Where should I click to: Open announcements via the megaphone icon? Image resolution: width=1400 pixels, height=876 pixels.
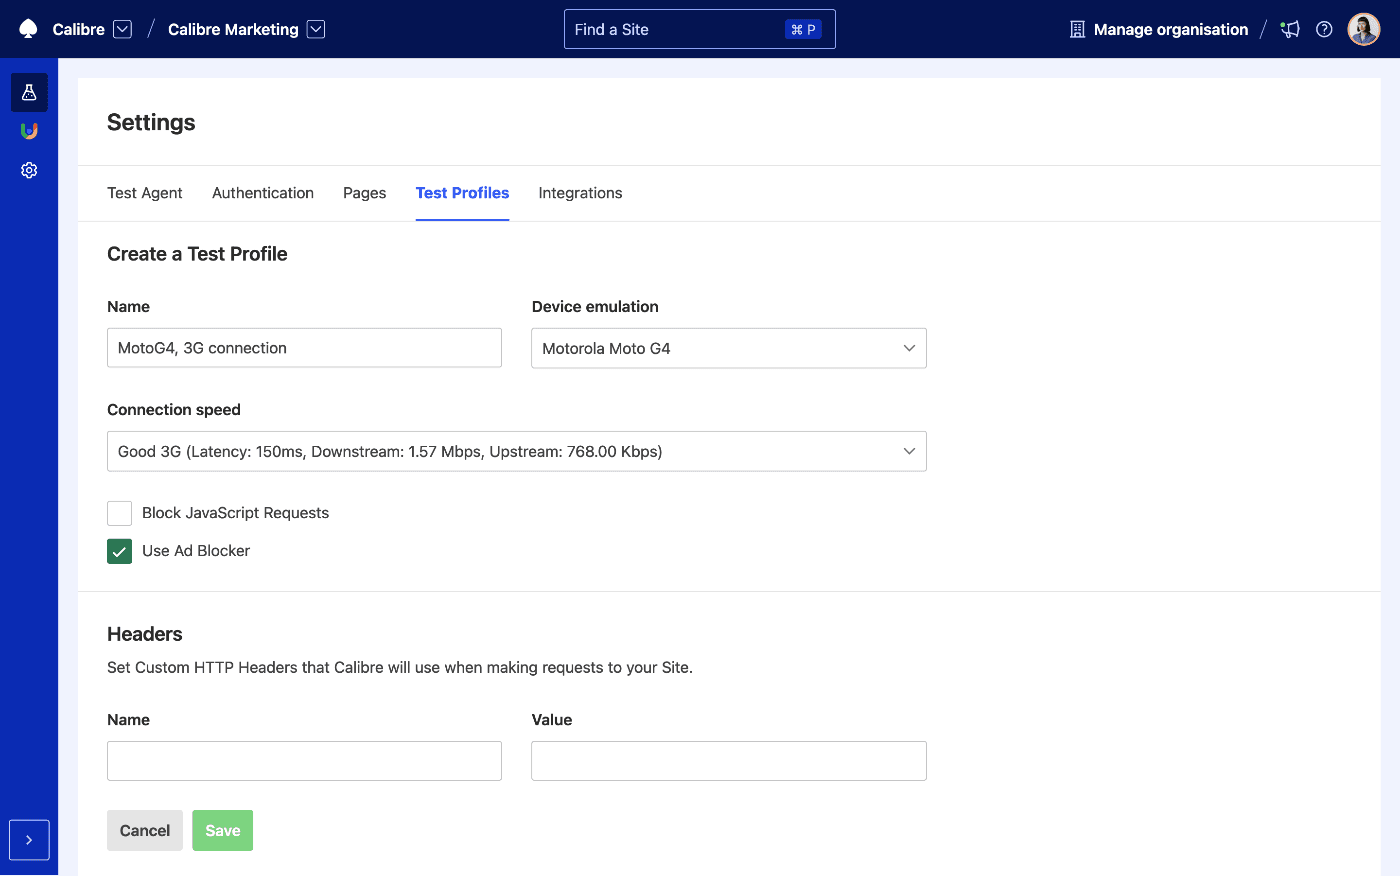(1289, 29)
